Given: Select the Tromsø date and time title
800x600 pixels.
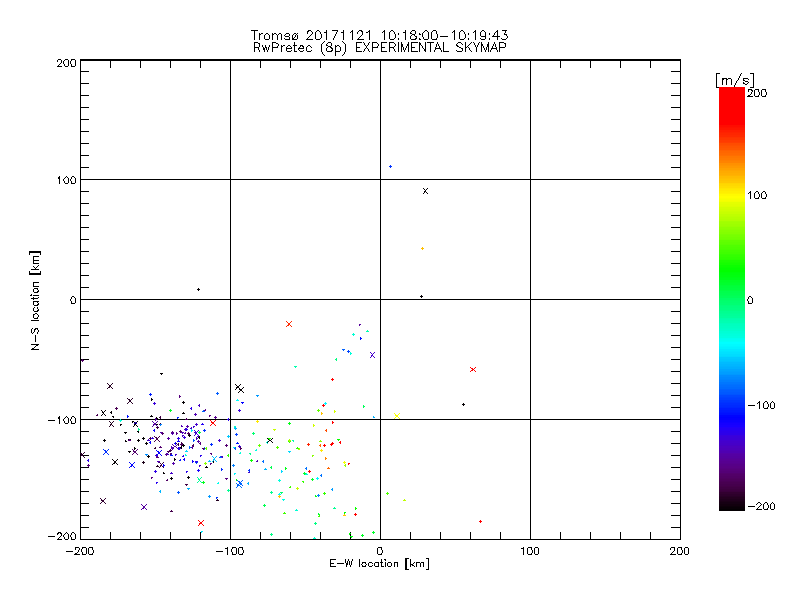Looking at the screenshot, I should click(379, 34).
